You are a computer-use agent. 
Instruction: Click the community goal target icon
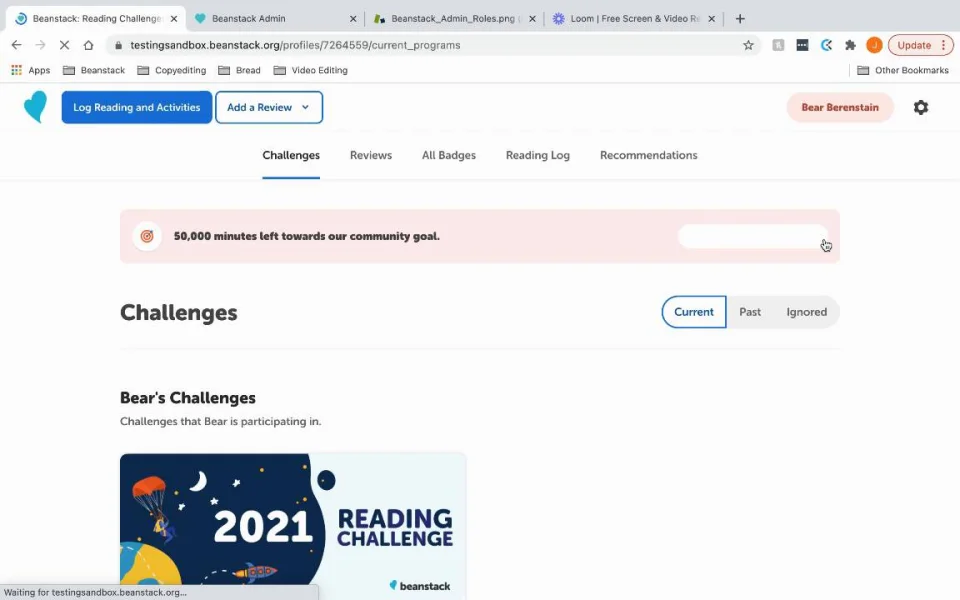click(x=147, y=236)
